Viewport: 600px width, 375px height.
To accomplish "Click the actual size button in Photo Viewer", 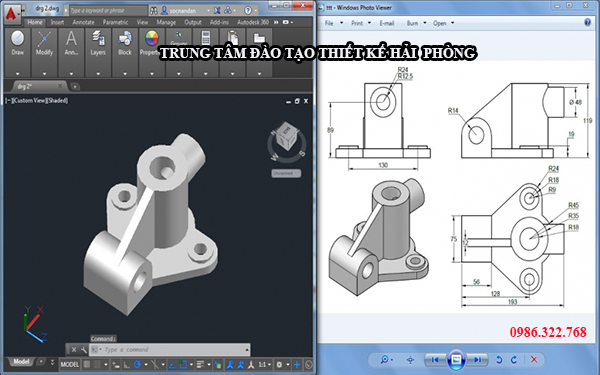I will (x=410, y=360).
